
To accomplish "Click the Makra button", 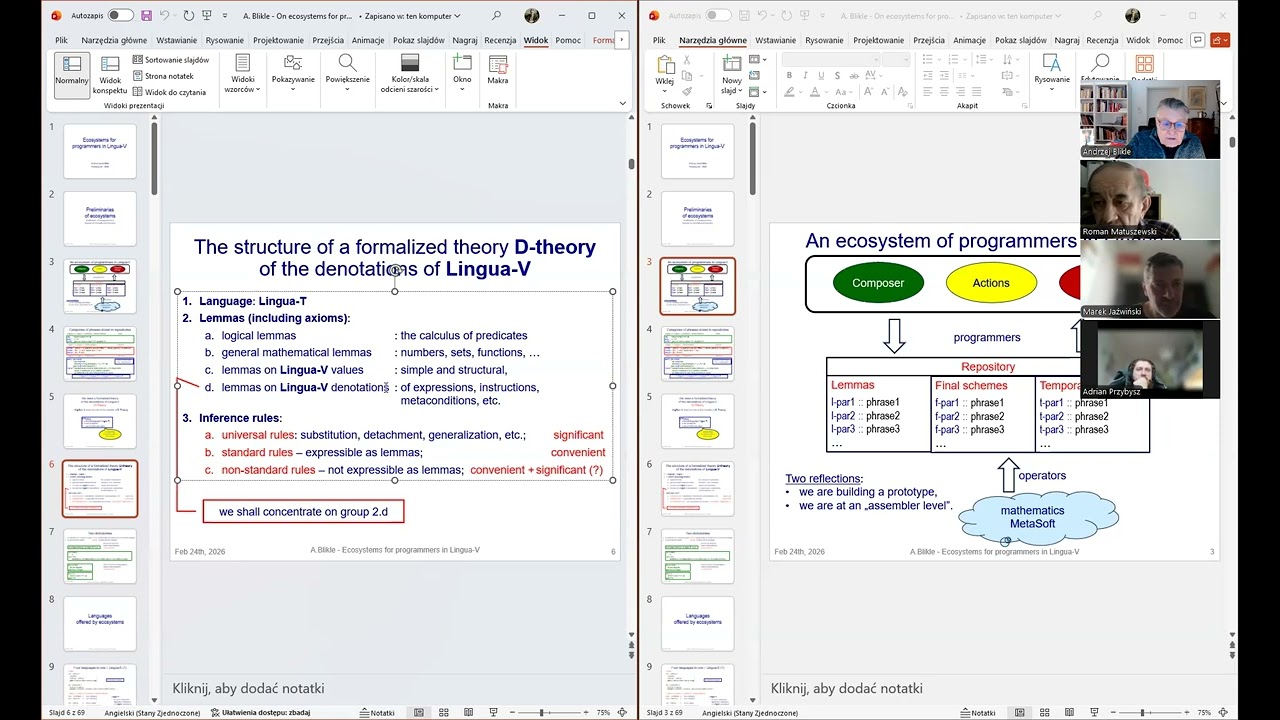I will (498, 72).
